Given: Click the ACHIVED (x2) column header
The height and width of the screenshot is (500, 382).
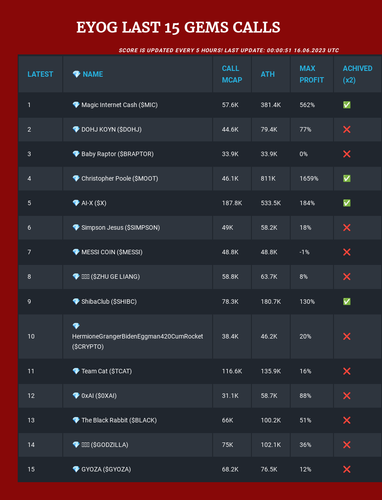Looking at the screenshot, I should tap(357, 74).
